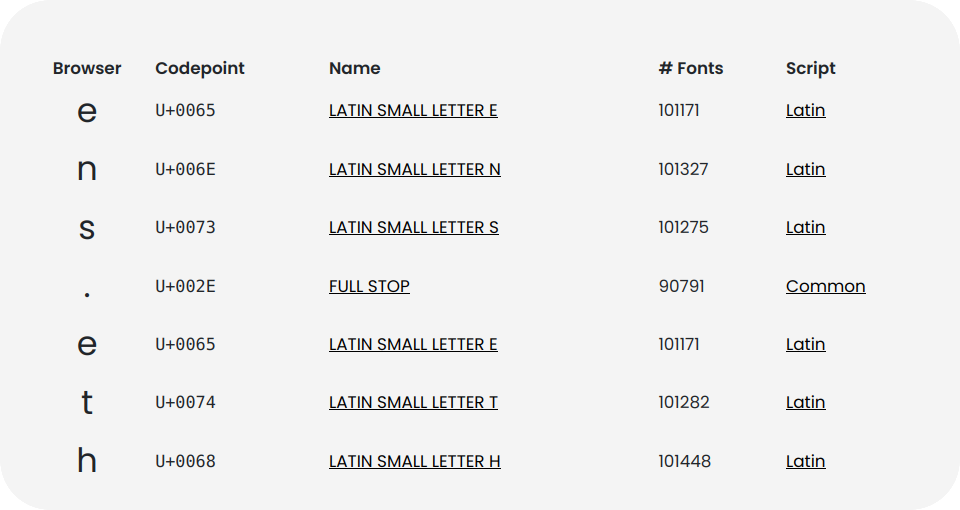
Task: Select Latin script link in U+0068 row
Action: click(x=805, y=461)
